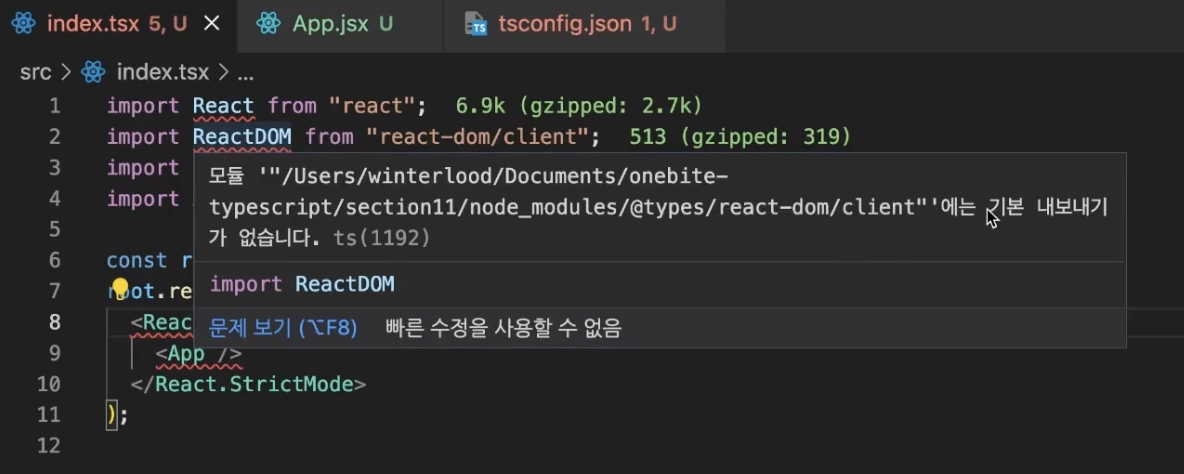Image resolution: width=1184 pixels, height=474 pixels.
Task: Close the index.tsx tab
Action: click(x=212, y=24)
